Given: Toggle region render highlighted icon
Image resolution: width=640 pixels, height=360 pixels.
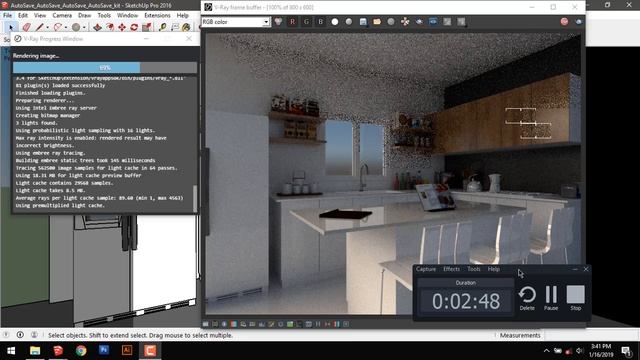Looking at the screenshot, I should [x=433, y=22].
